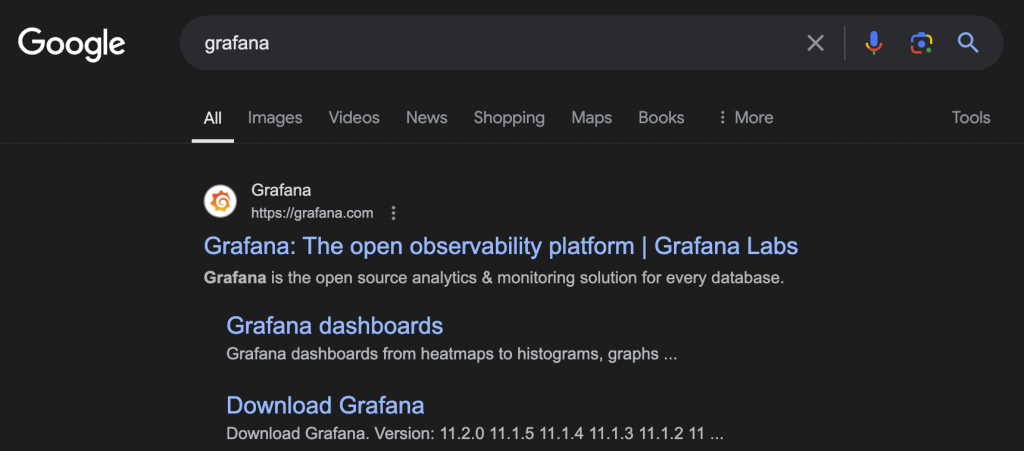Click the Grafana site name above the URL

click(281, 190)
